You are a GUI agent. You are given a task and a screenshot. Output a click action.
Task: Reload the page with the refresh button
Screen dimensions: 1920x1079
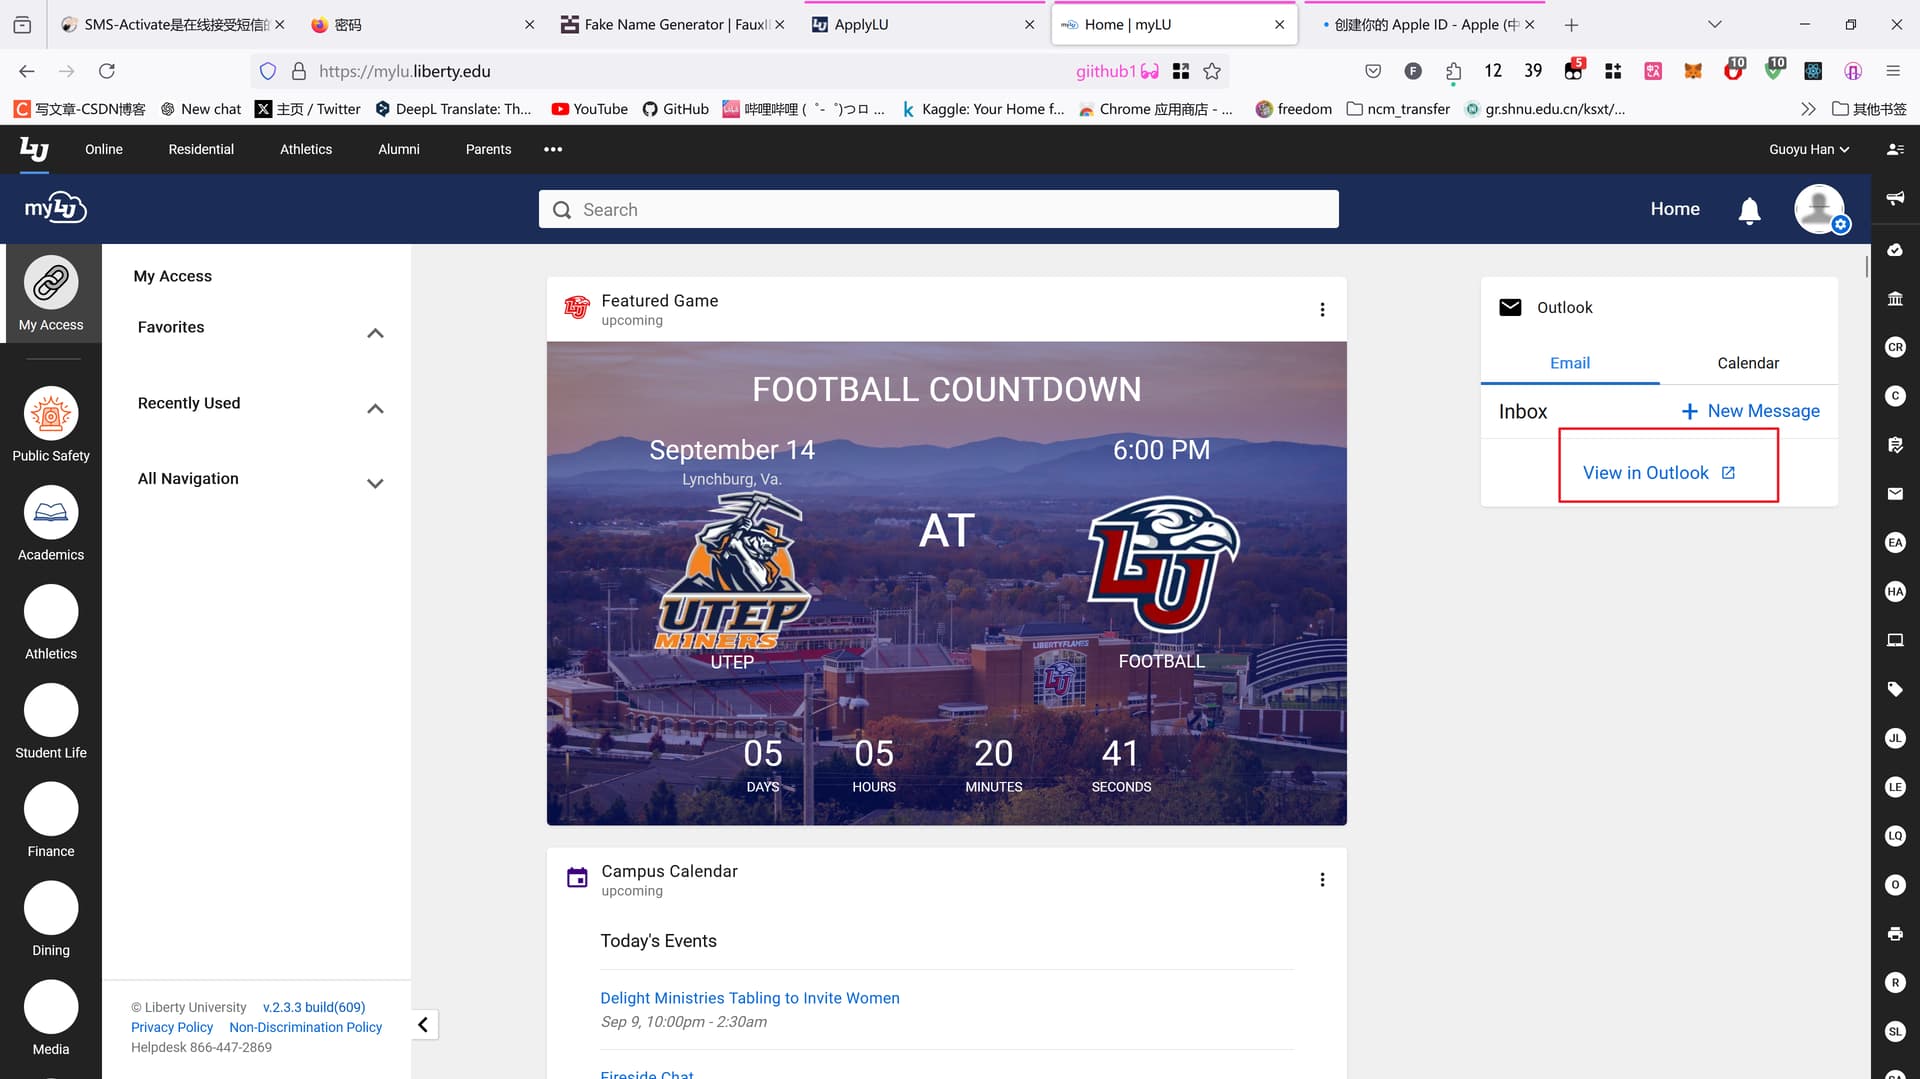pyautogui.click(x=107, y=71)
